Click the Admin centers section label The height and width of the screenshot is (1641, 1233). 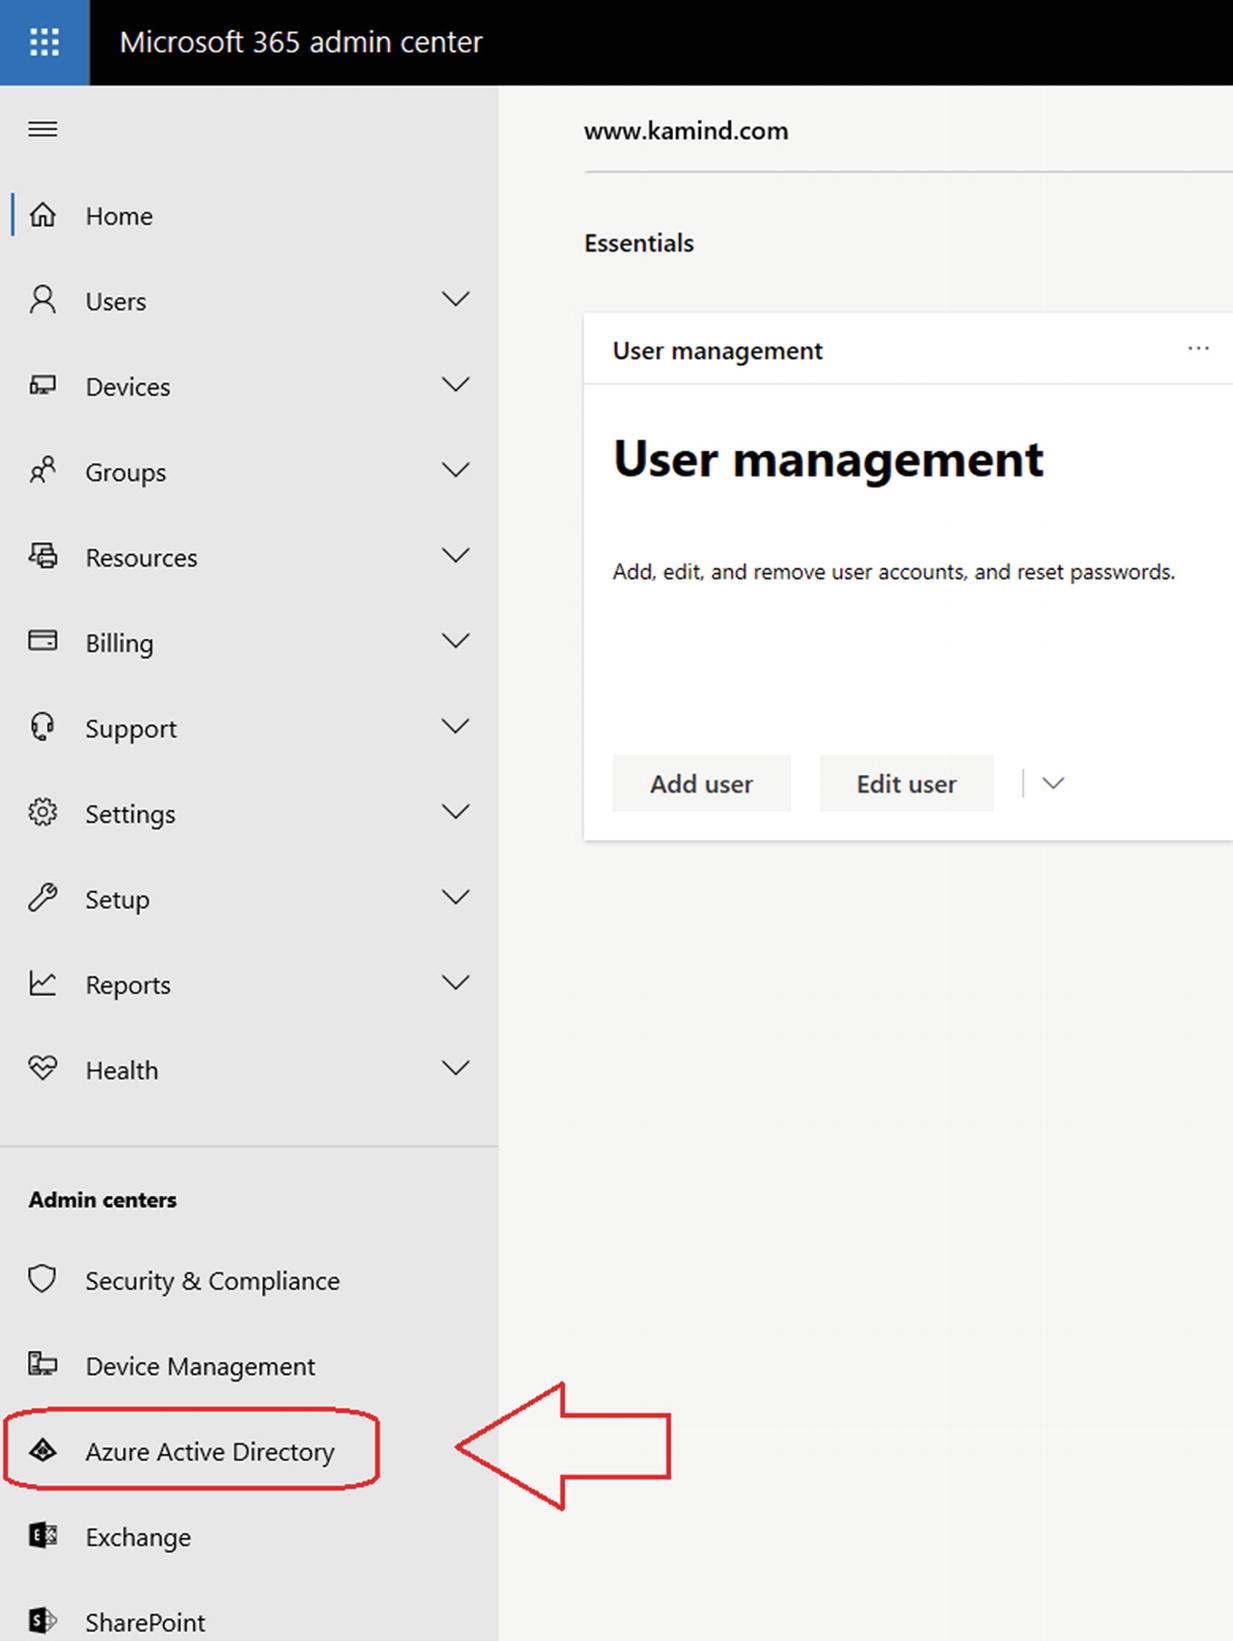102,1200
